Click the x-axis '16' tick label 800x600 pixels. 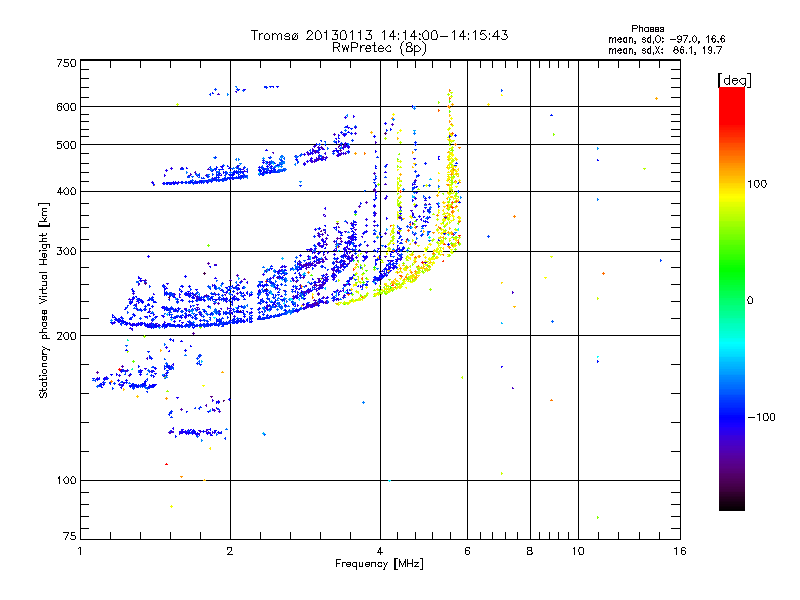(x=680, y=551)
